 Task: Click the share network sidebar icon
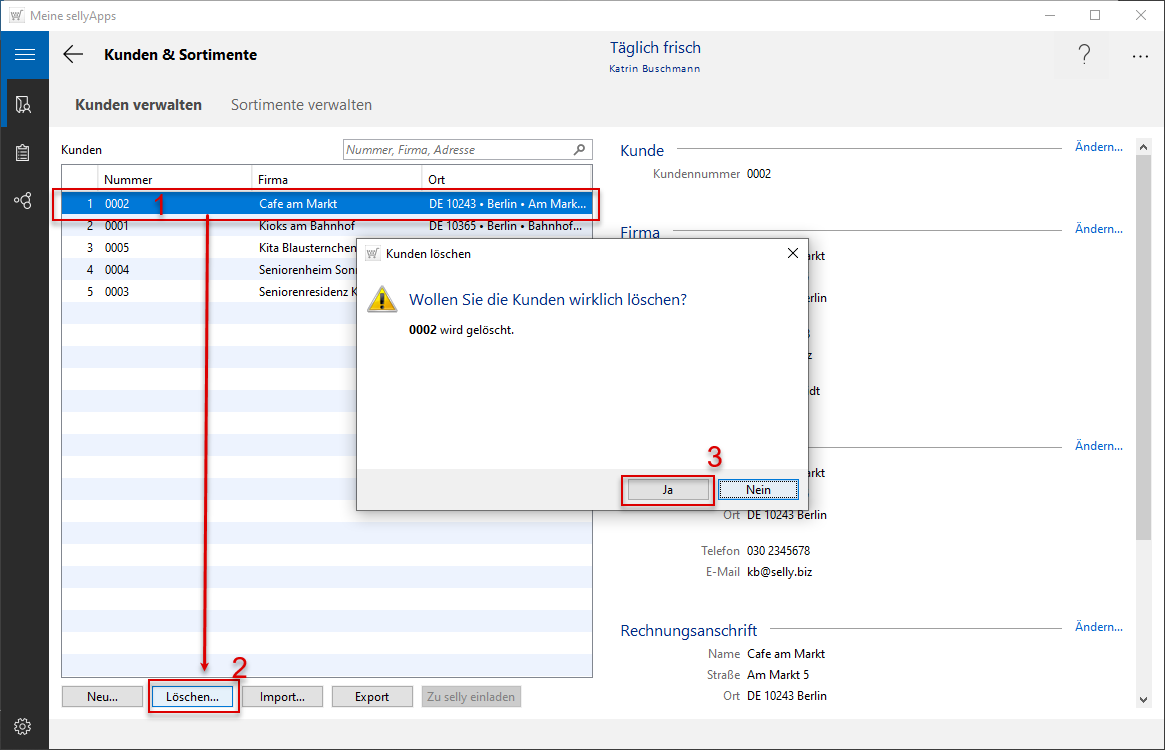(x=24, y=201)
